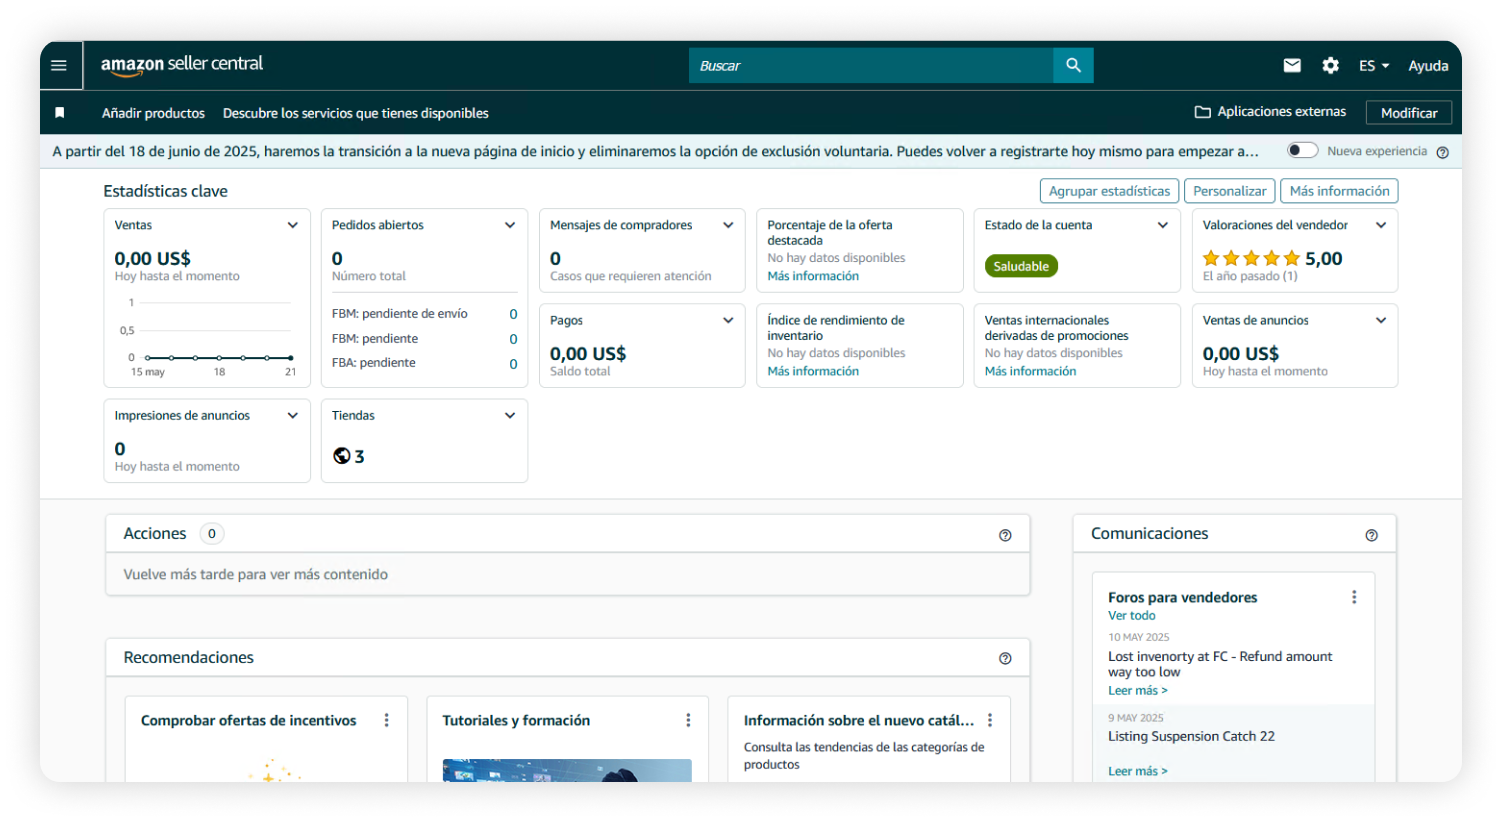Viewport: 1502px width, 822px height.
Task: Open the settings gear icon
Action: click(1330, 65)
